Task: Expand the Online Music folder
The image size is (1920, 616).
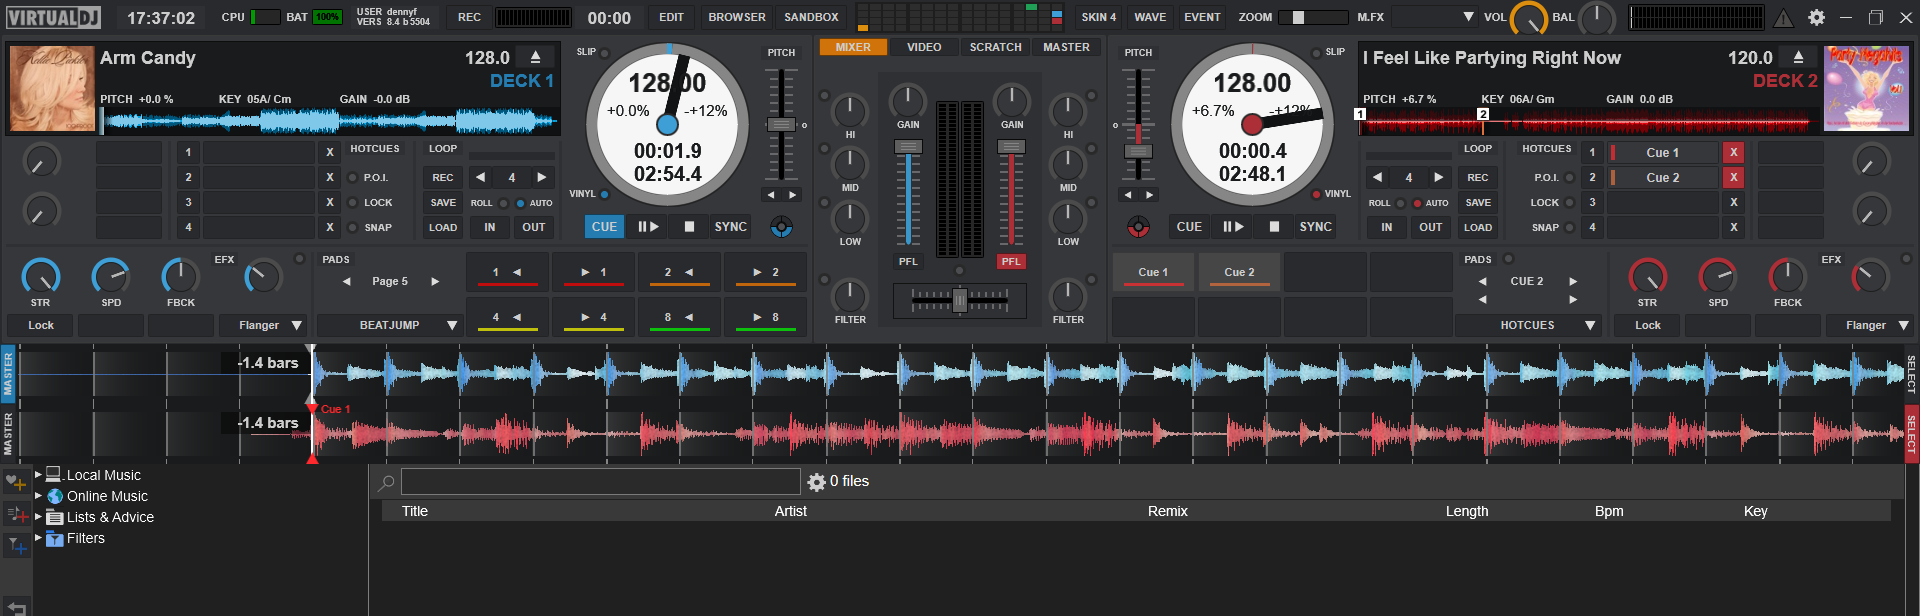Action: (38, 496)
